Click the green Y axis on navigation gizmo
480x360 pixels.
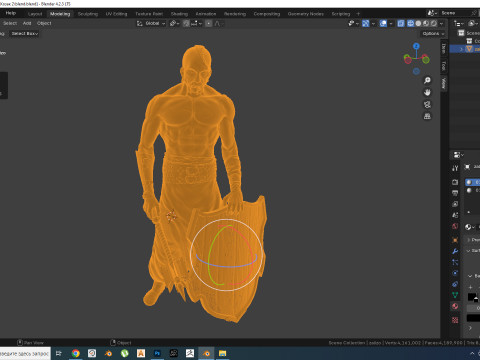426,60
